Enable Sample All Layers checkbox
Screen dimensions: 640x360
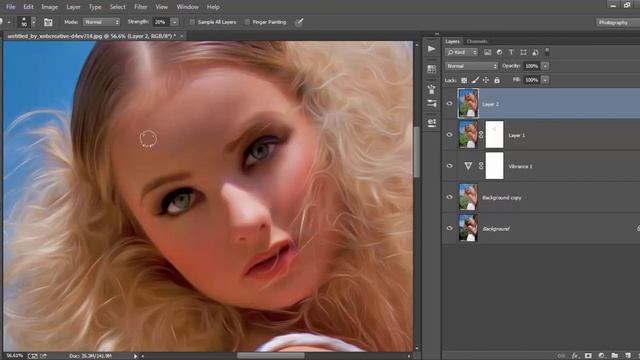192,22
